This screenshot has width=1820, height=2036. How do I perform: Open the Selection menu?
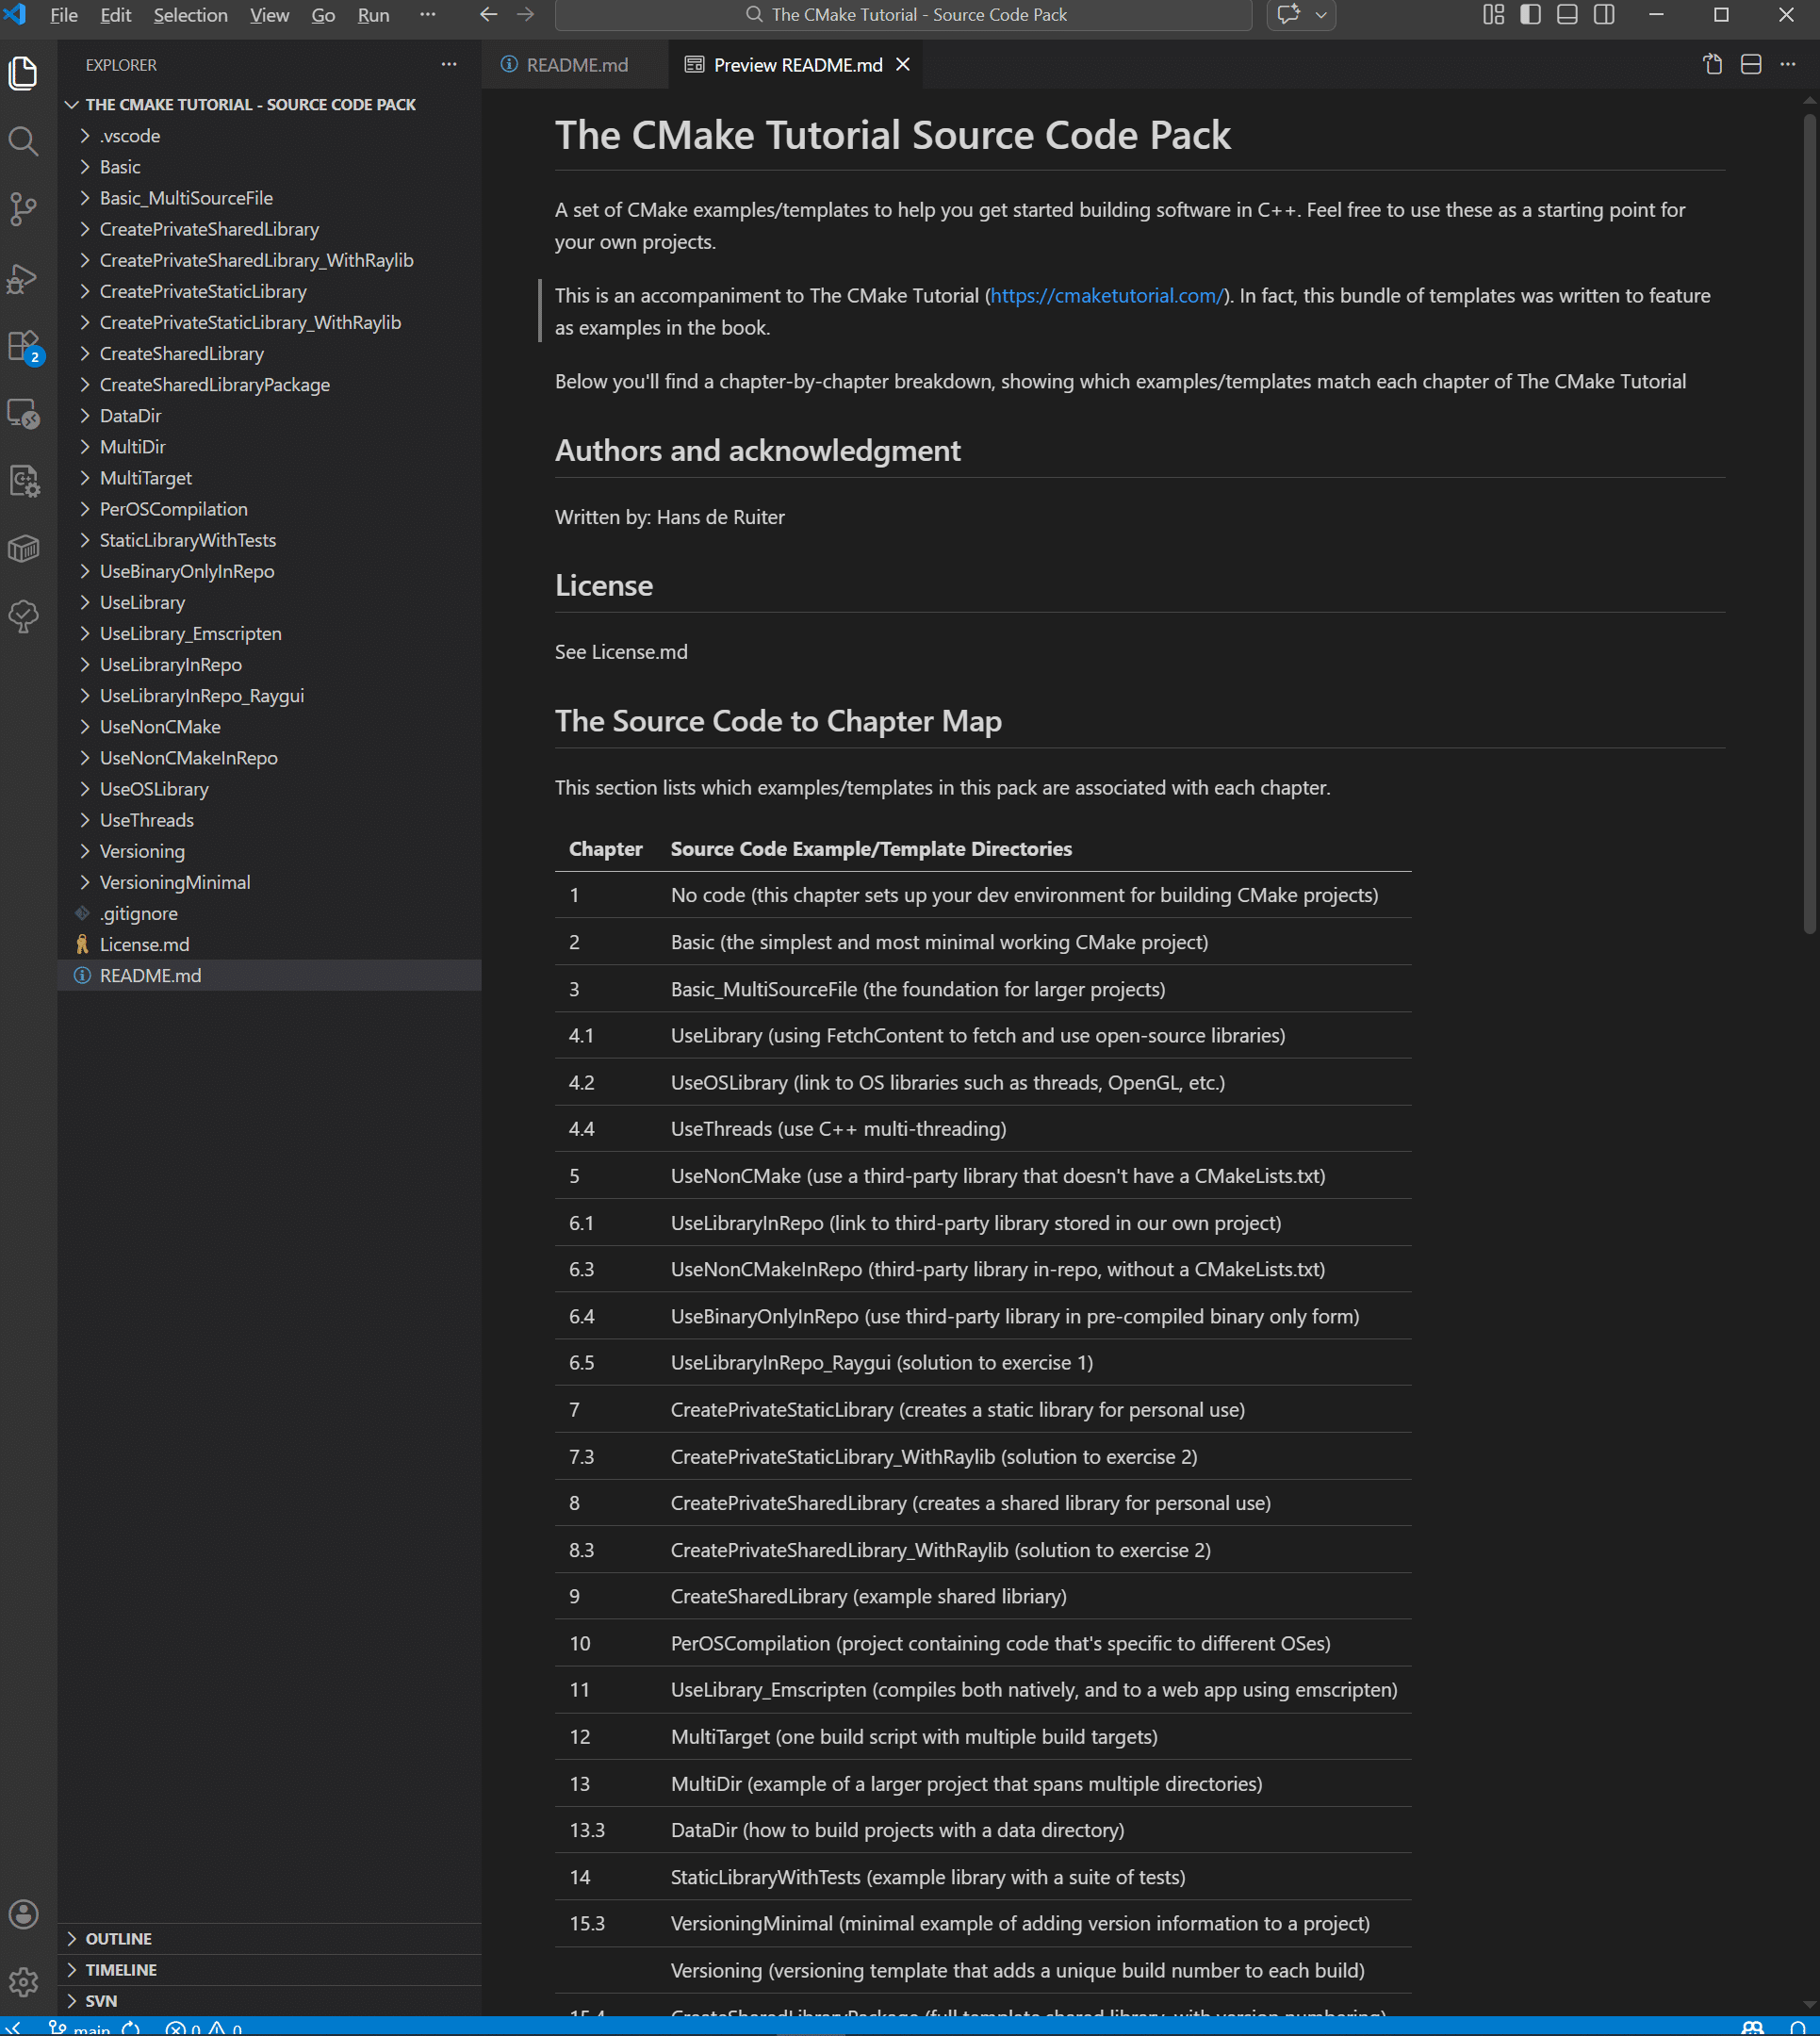tap(190, 15)
